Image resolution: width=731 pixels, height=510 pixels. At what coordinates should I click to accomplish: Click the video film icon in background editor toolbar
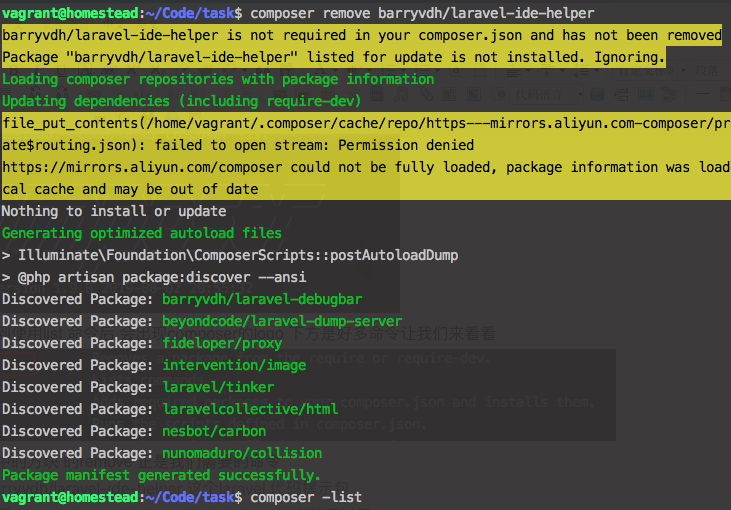click(x=377, y=95)
